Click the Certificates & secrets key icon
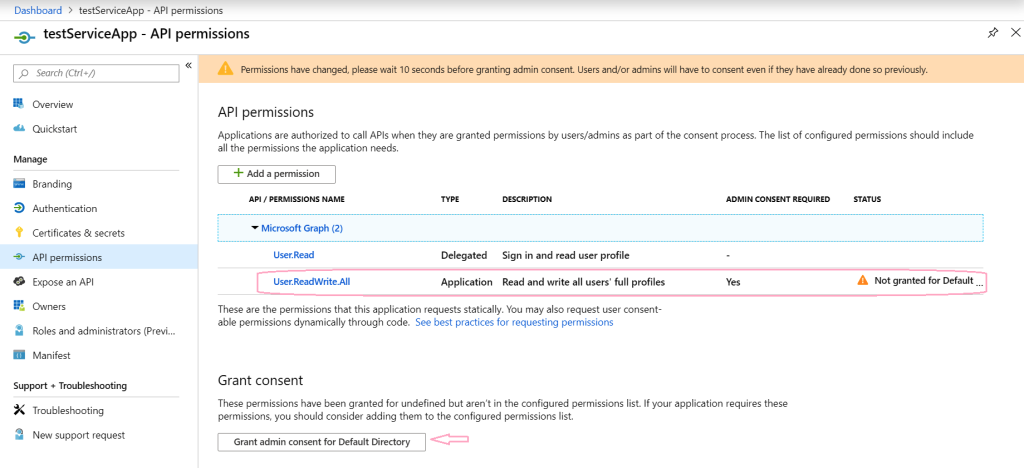This screenshot has width=1024, height=468. 19,233
